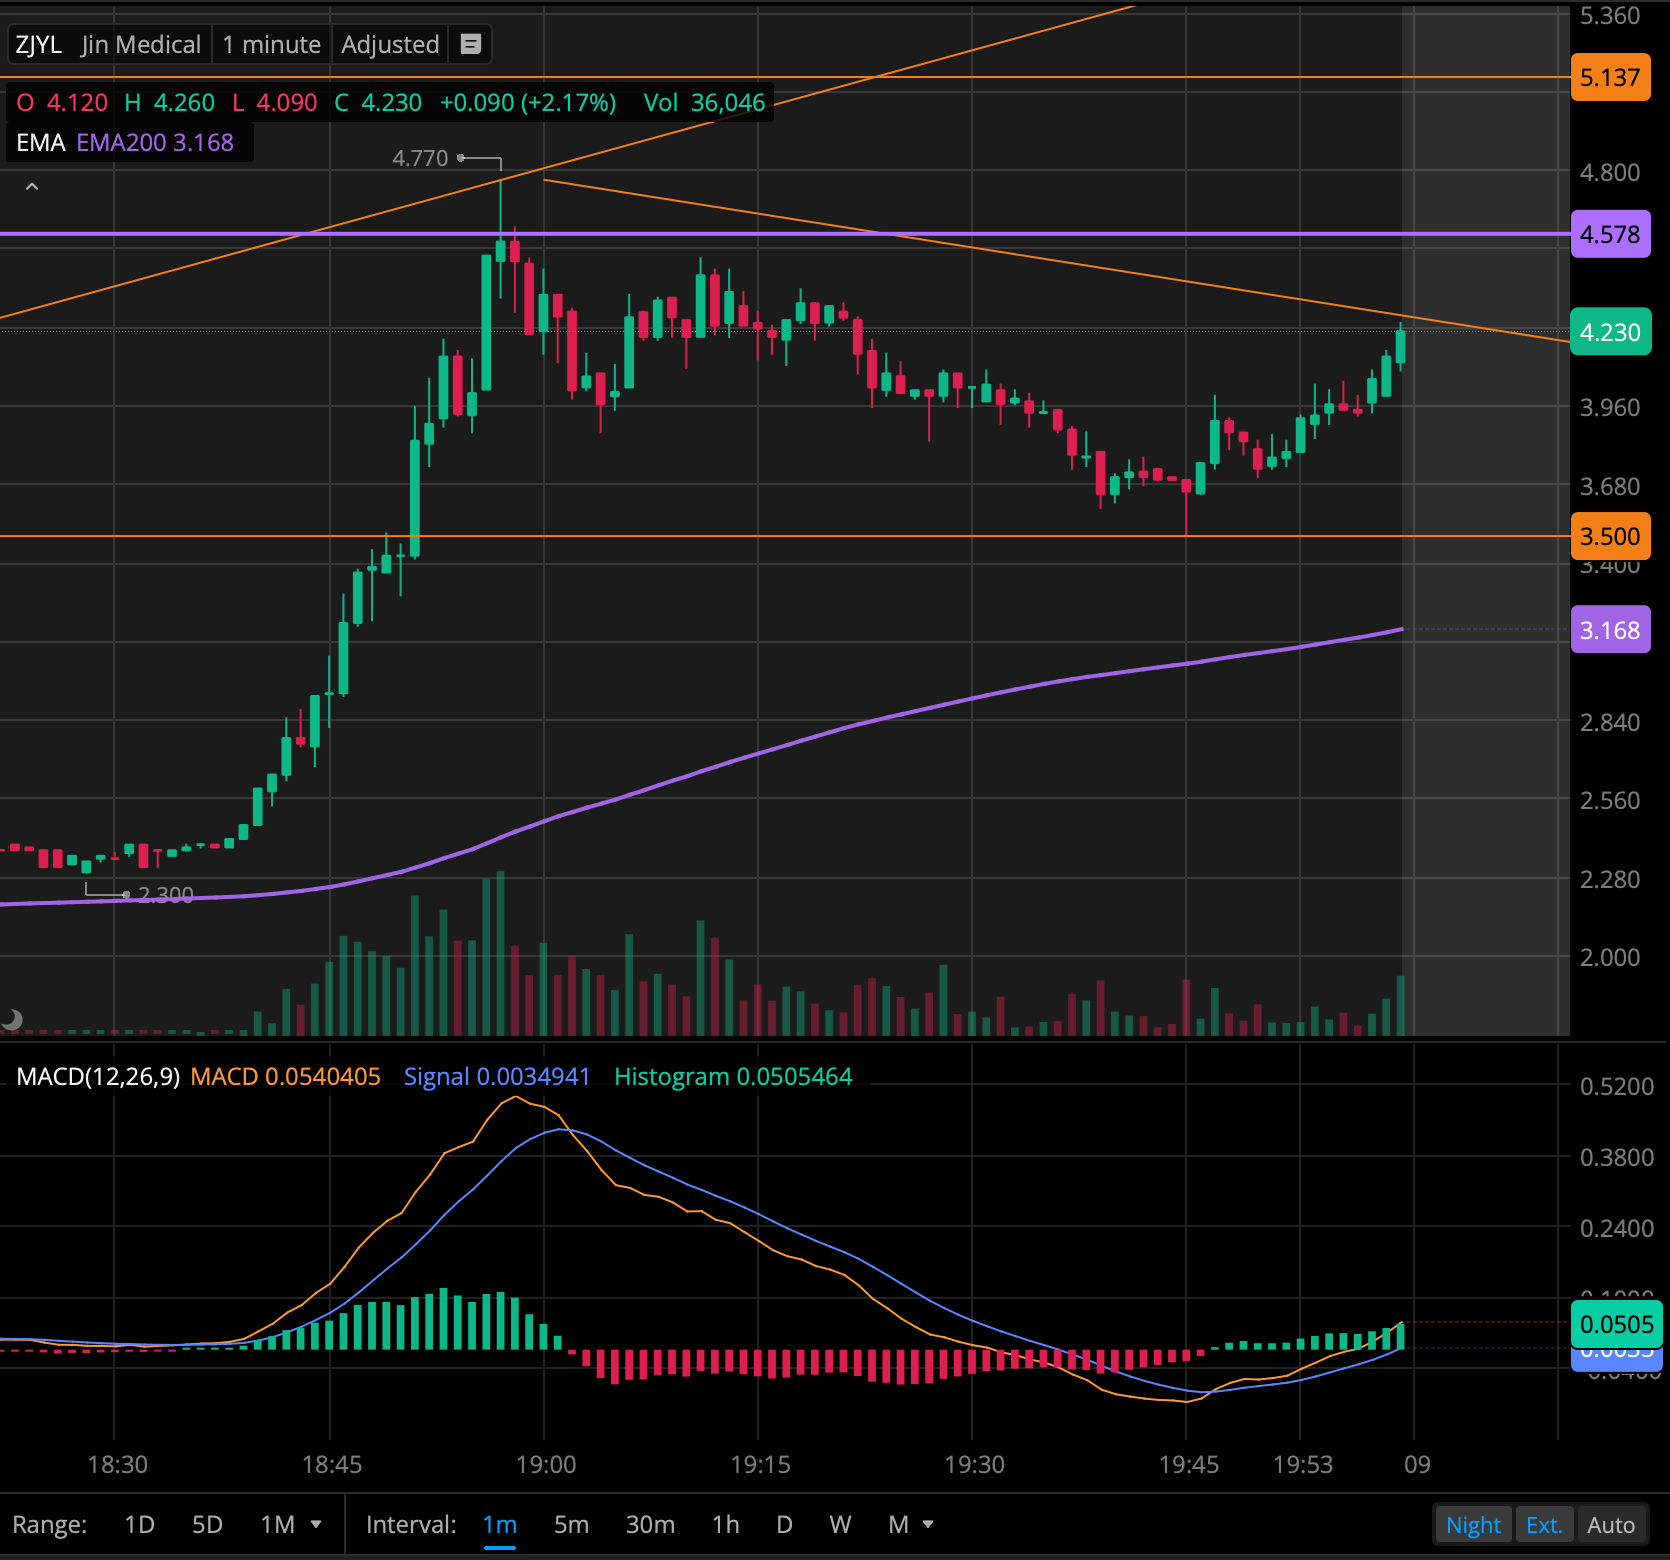The height and width of the screenshot is (1560, 1670).
Task: Click the note icon beside Adjusted
Action: click(x=471, y=44)
